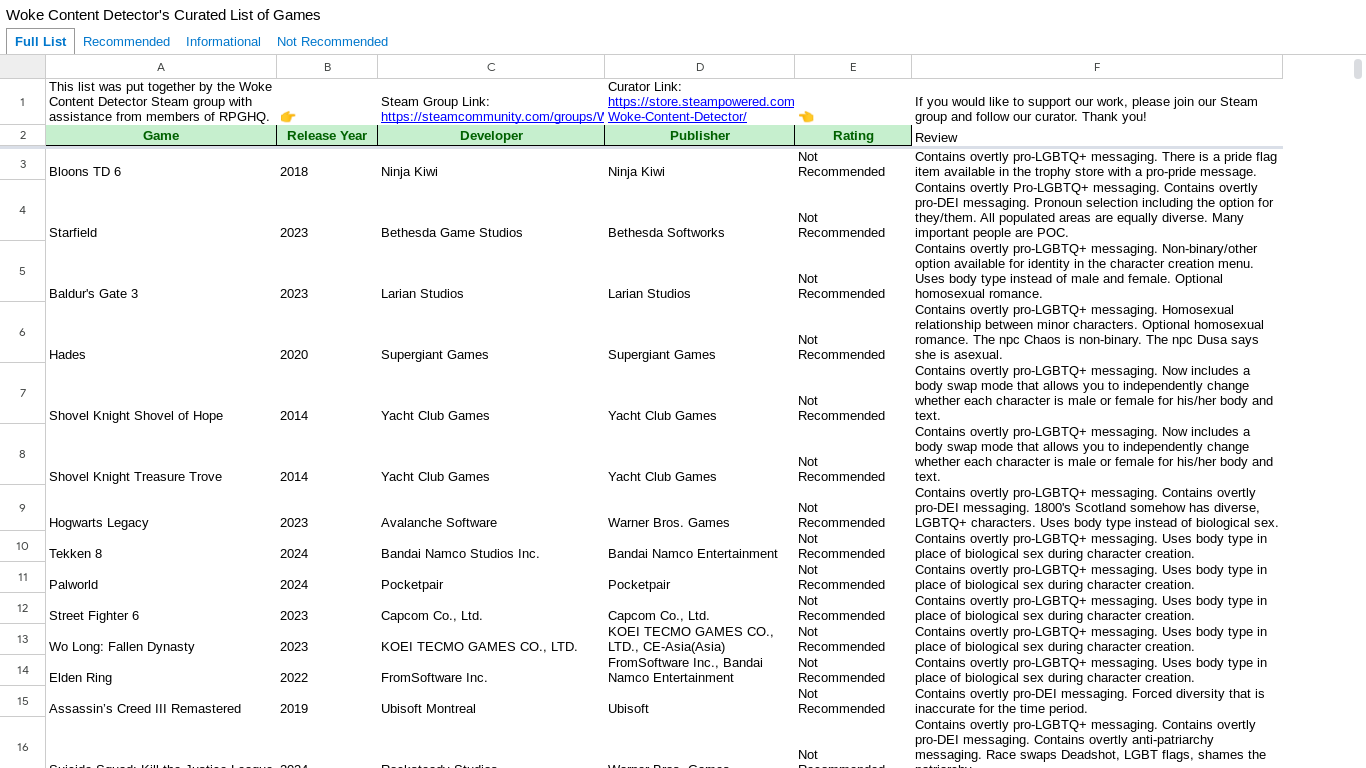Click the Bandai Namco Entertainment publisher cell
Viewport: 1366px width, 768px height.
tap(700, 546)
